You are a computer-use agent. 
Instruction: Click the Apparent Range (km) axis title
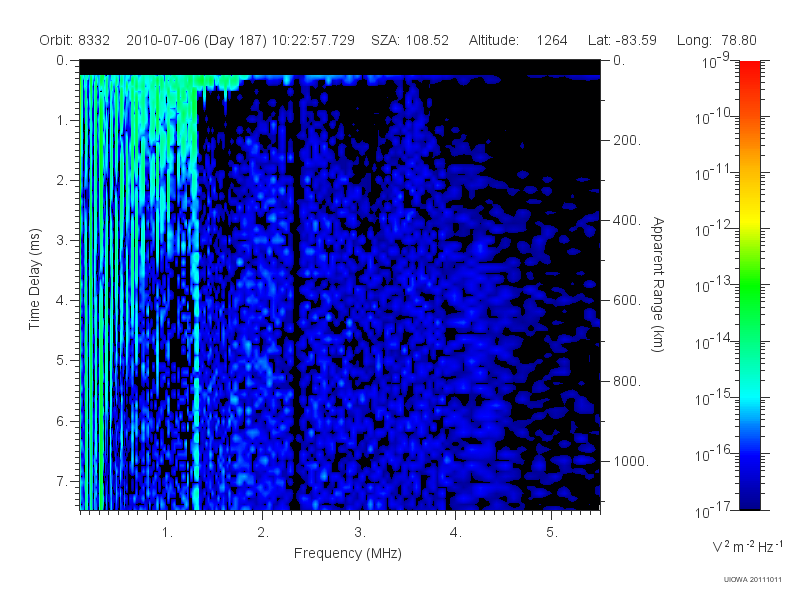coord(658,284)
